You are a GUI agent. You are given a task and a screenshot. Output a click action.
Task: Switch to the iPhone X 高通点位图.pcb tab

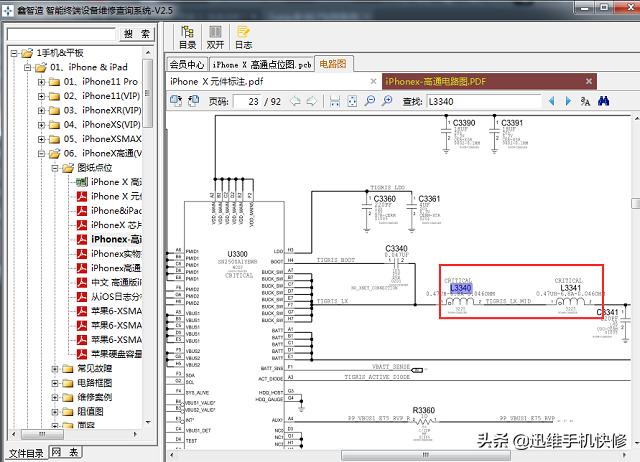tap(261, 64)
